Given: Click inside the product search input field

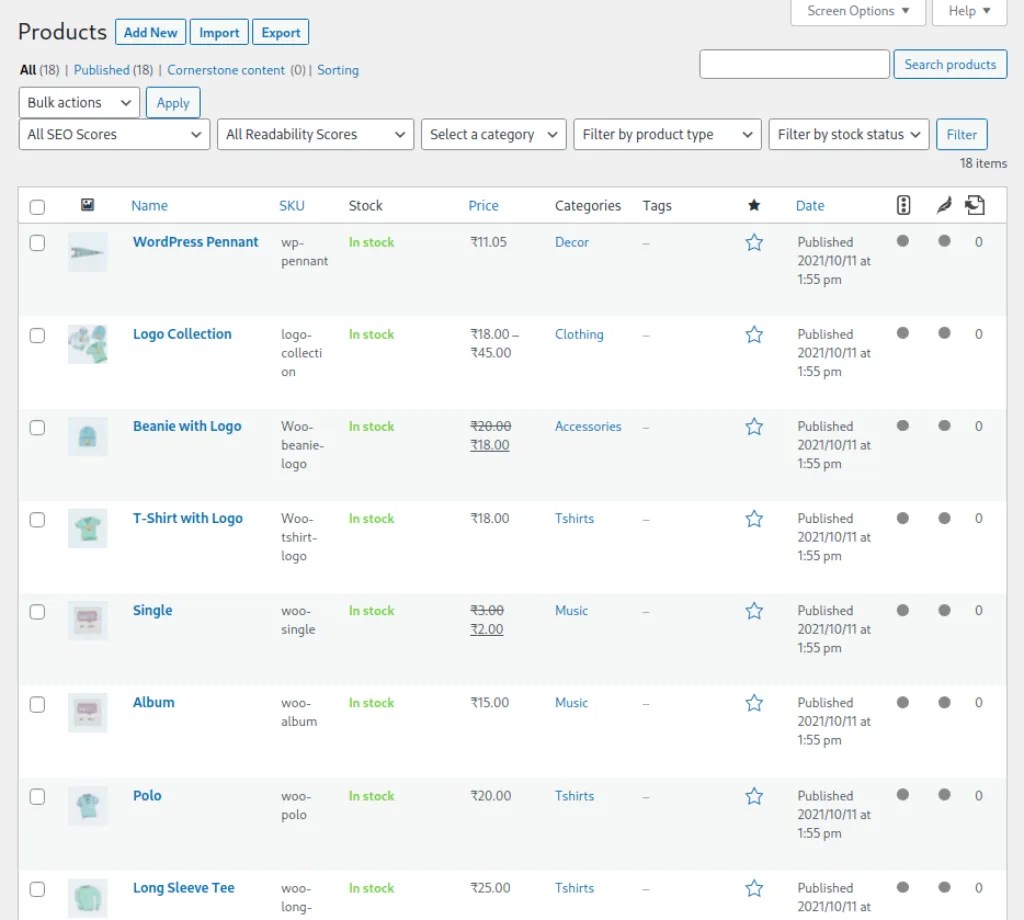Looking at the screenshot, I should tap(794, 64).
